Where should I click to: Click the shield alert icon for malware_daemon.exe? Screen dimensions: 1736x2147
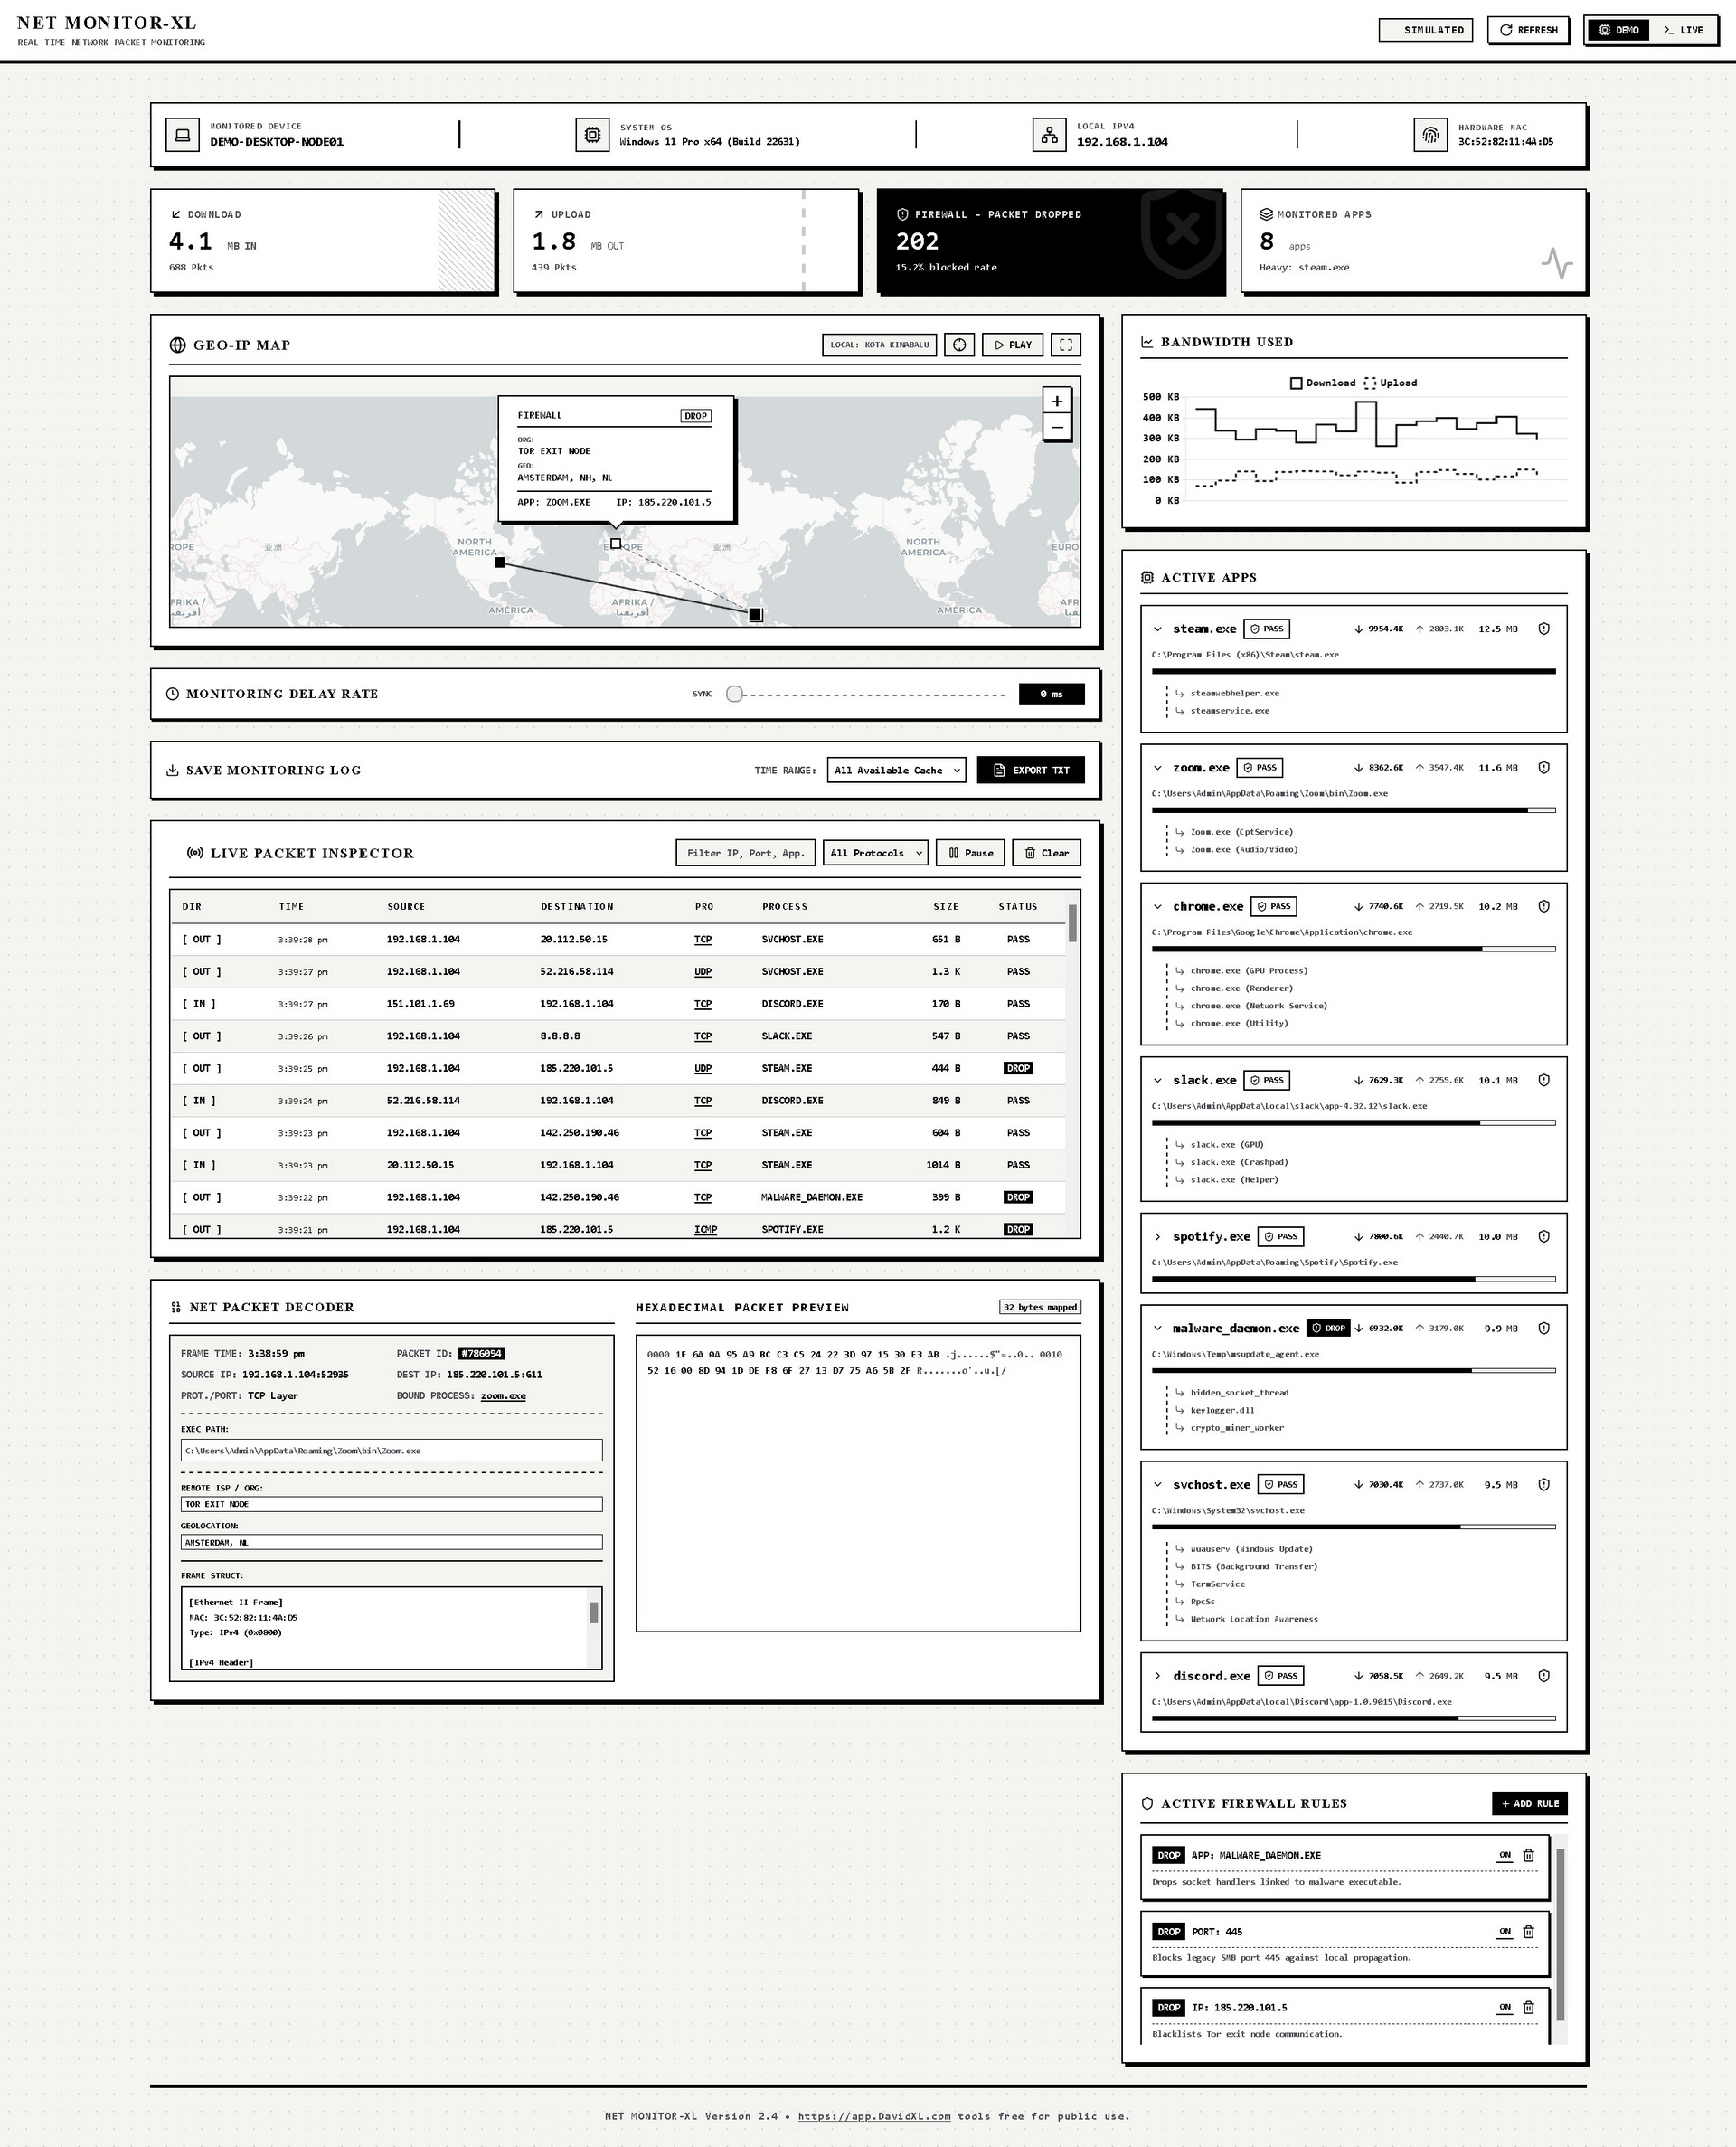pyautogui.click(x=1543, y=1328)
